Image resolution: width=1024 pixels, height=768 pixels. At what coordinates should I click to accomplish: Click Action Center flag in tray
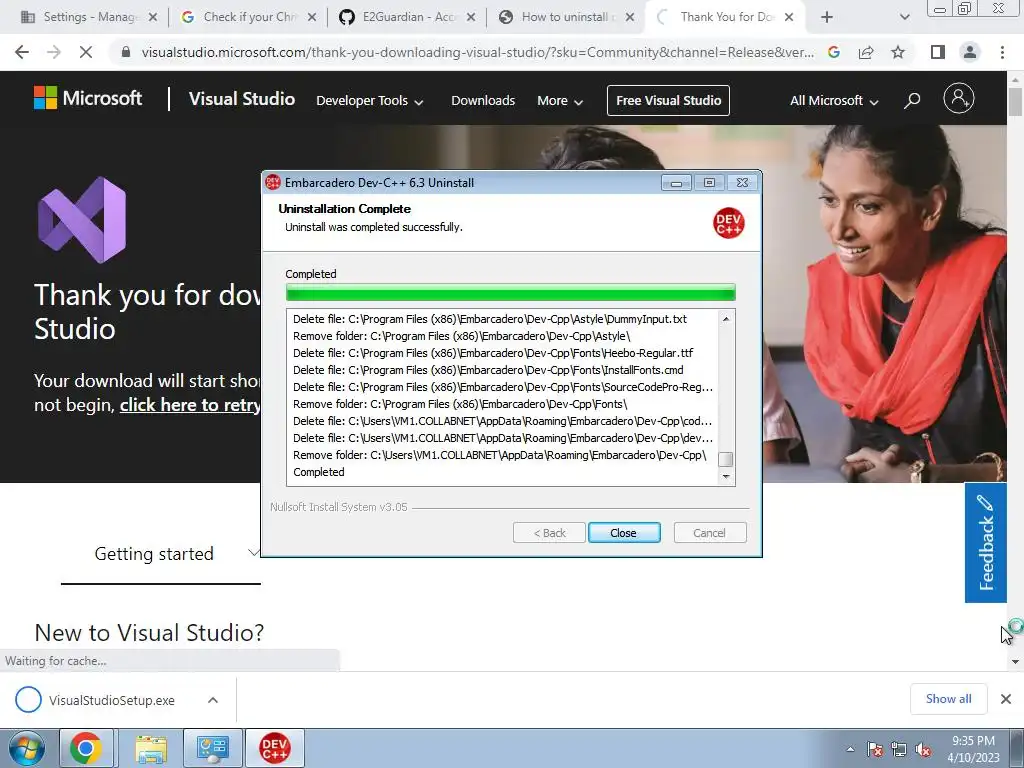(875, 749)
